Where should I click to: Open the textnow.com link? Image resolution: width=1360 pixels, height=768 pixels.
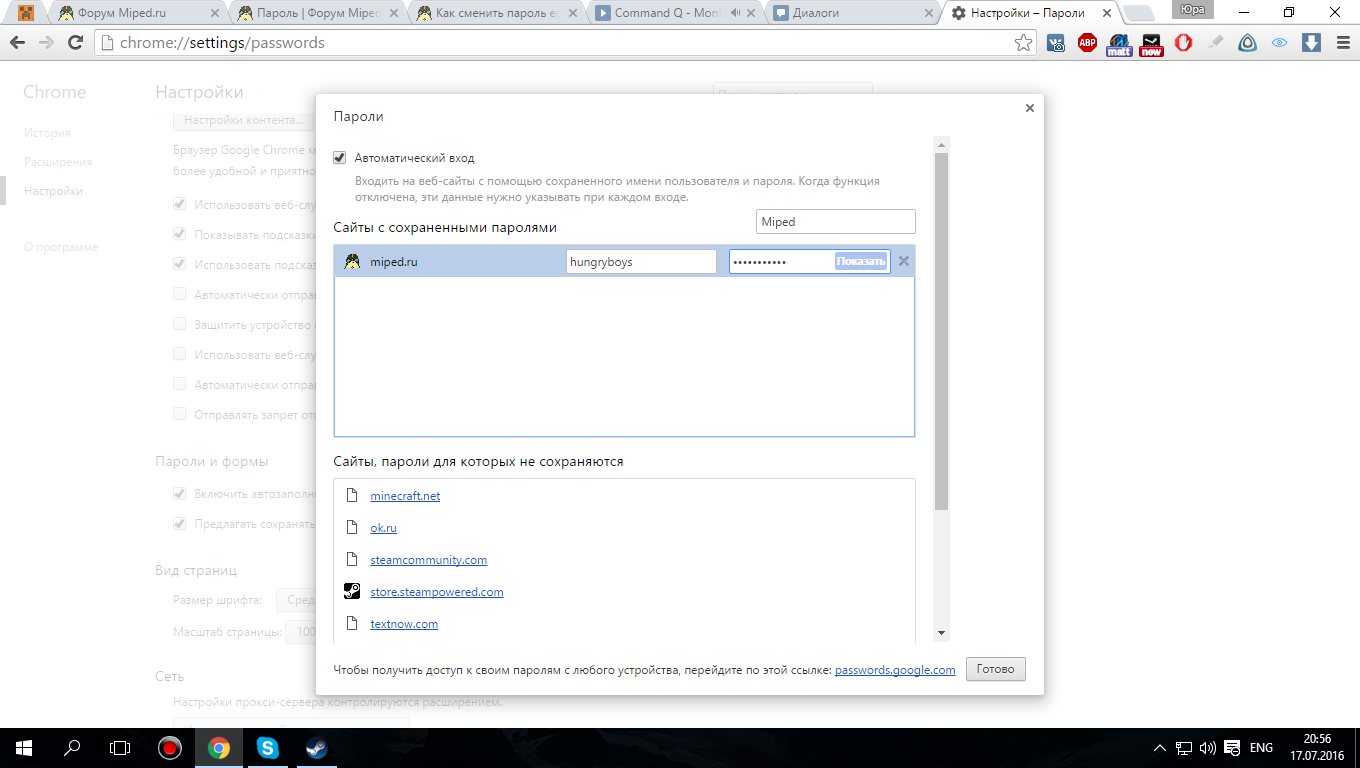[404, 624]
